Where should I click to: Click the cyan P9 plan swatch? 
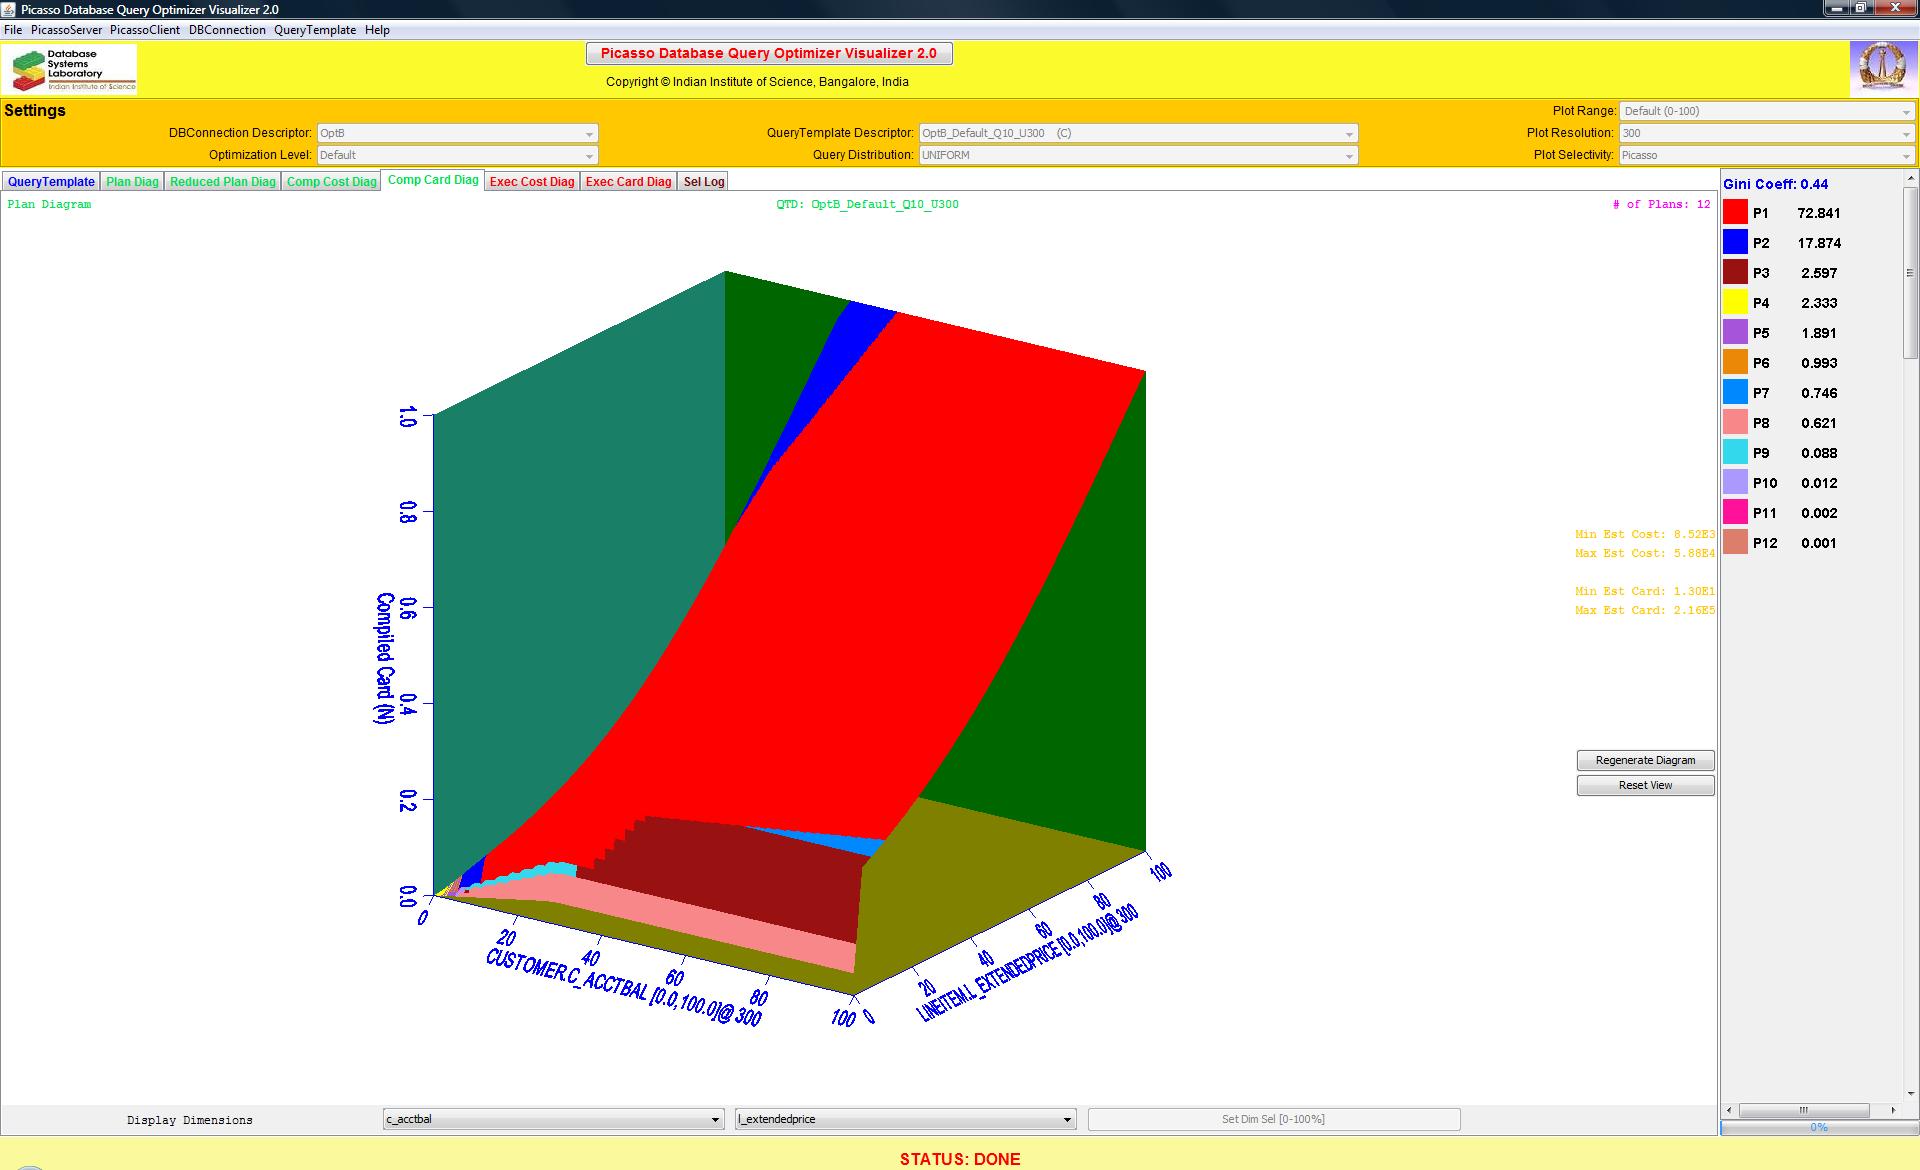click(x=1735, y=452)
